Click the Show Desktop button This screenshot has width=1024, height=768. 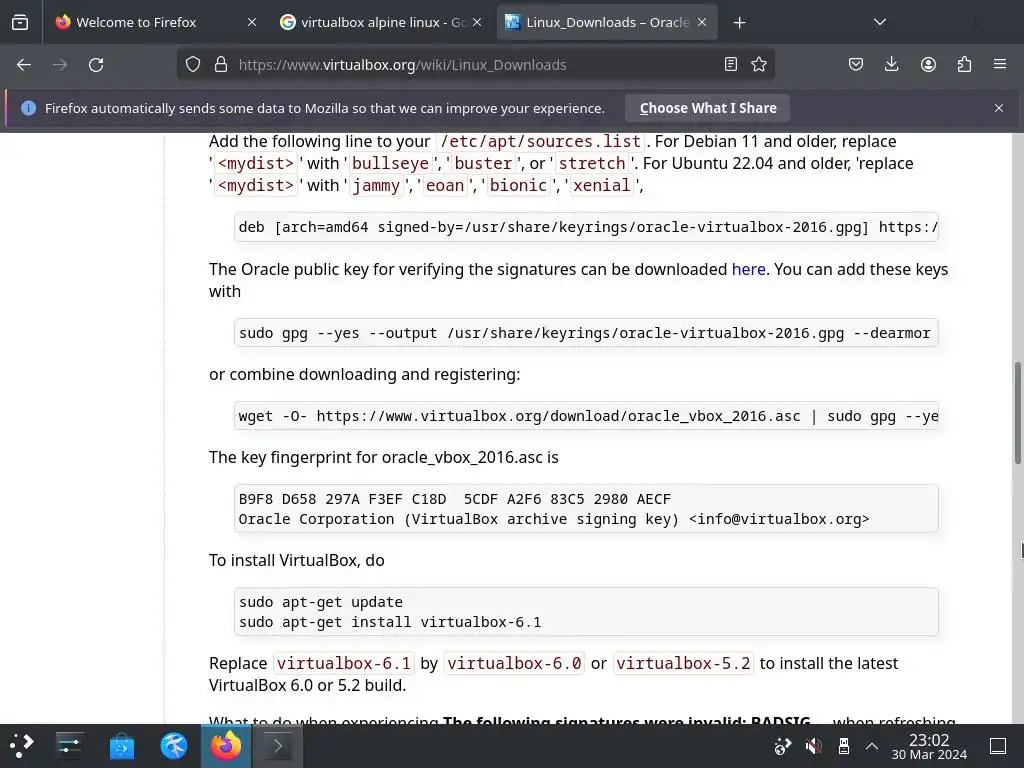click(x=998, y=746)
